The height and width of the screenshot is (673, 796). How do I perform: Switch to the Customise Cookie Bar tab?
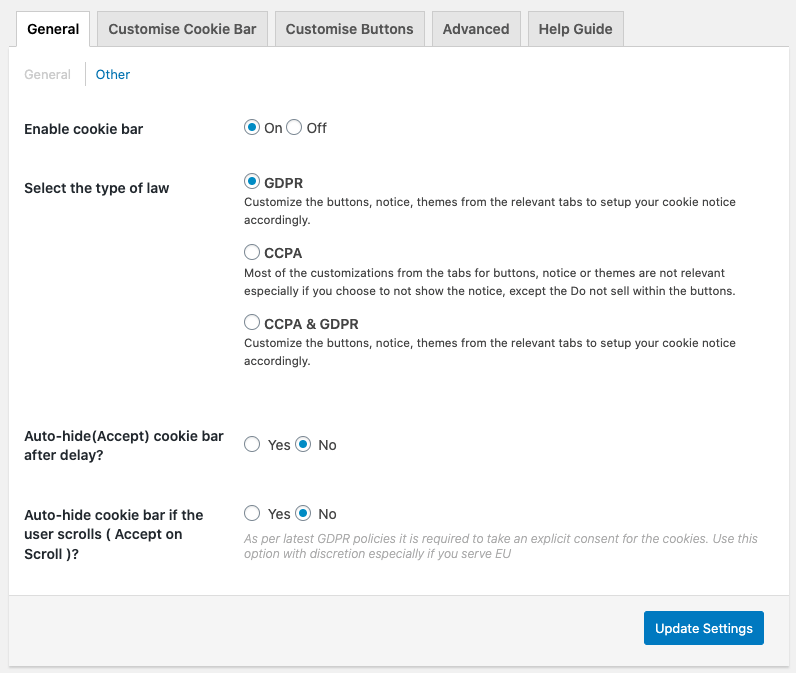182,29
